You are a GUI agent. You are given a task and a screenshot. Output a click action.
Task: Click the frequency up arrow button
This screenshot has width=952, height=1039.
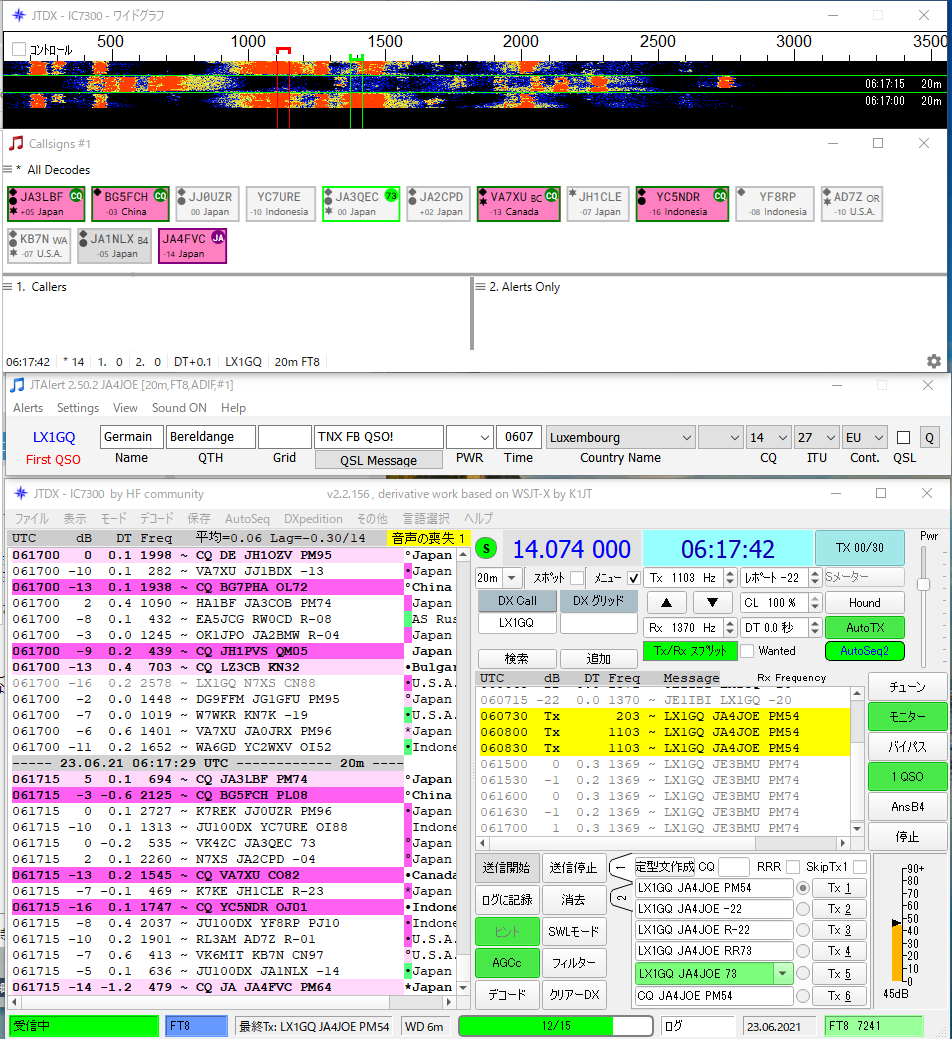point(666,602)
